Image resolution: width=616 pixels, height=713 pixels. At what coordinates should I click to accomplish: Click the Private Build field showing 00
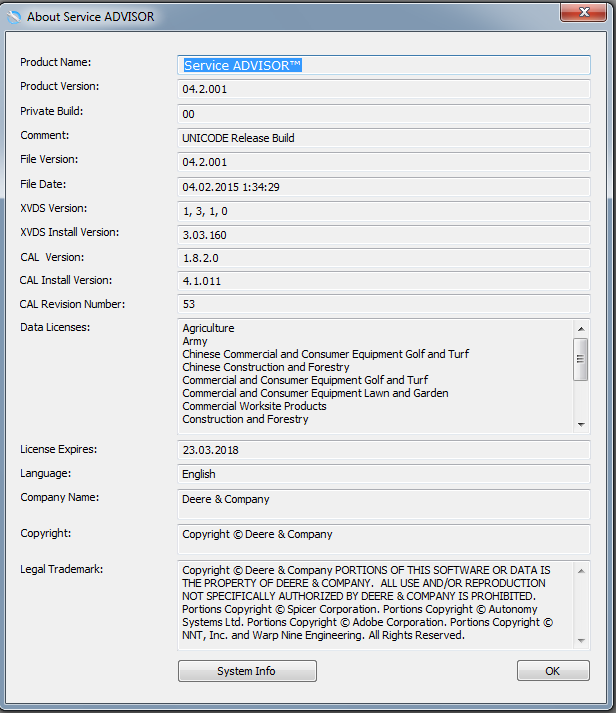(384, 114)
